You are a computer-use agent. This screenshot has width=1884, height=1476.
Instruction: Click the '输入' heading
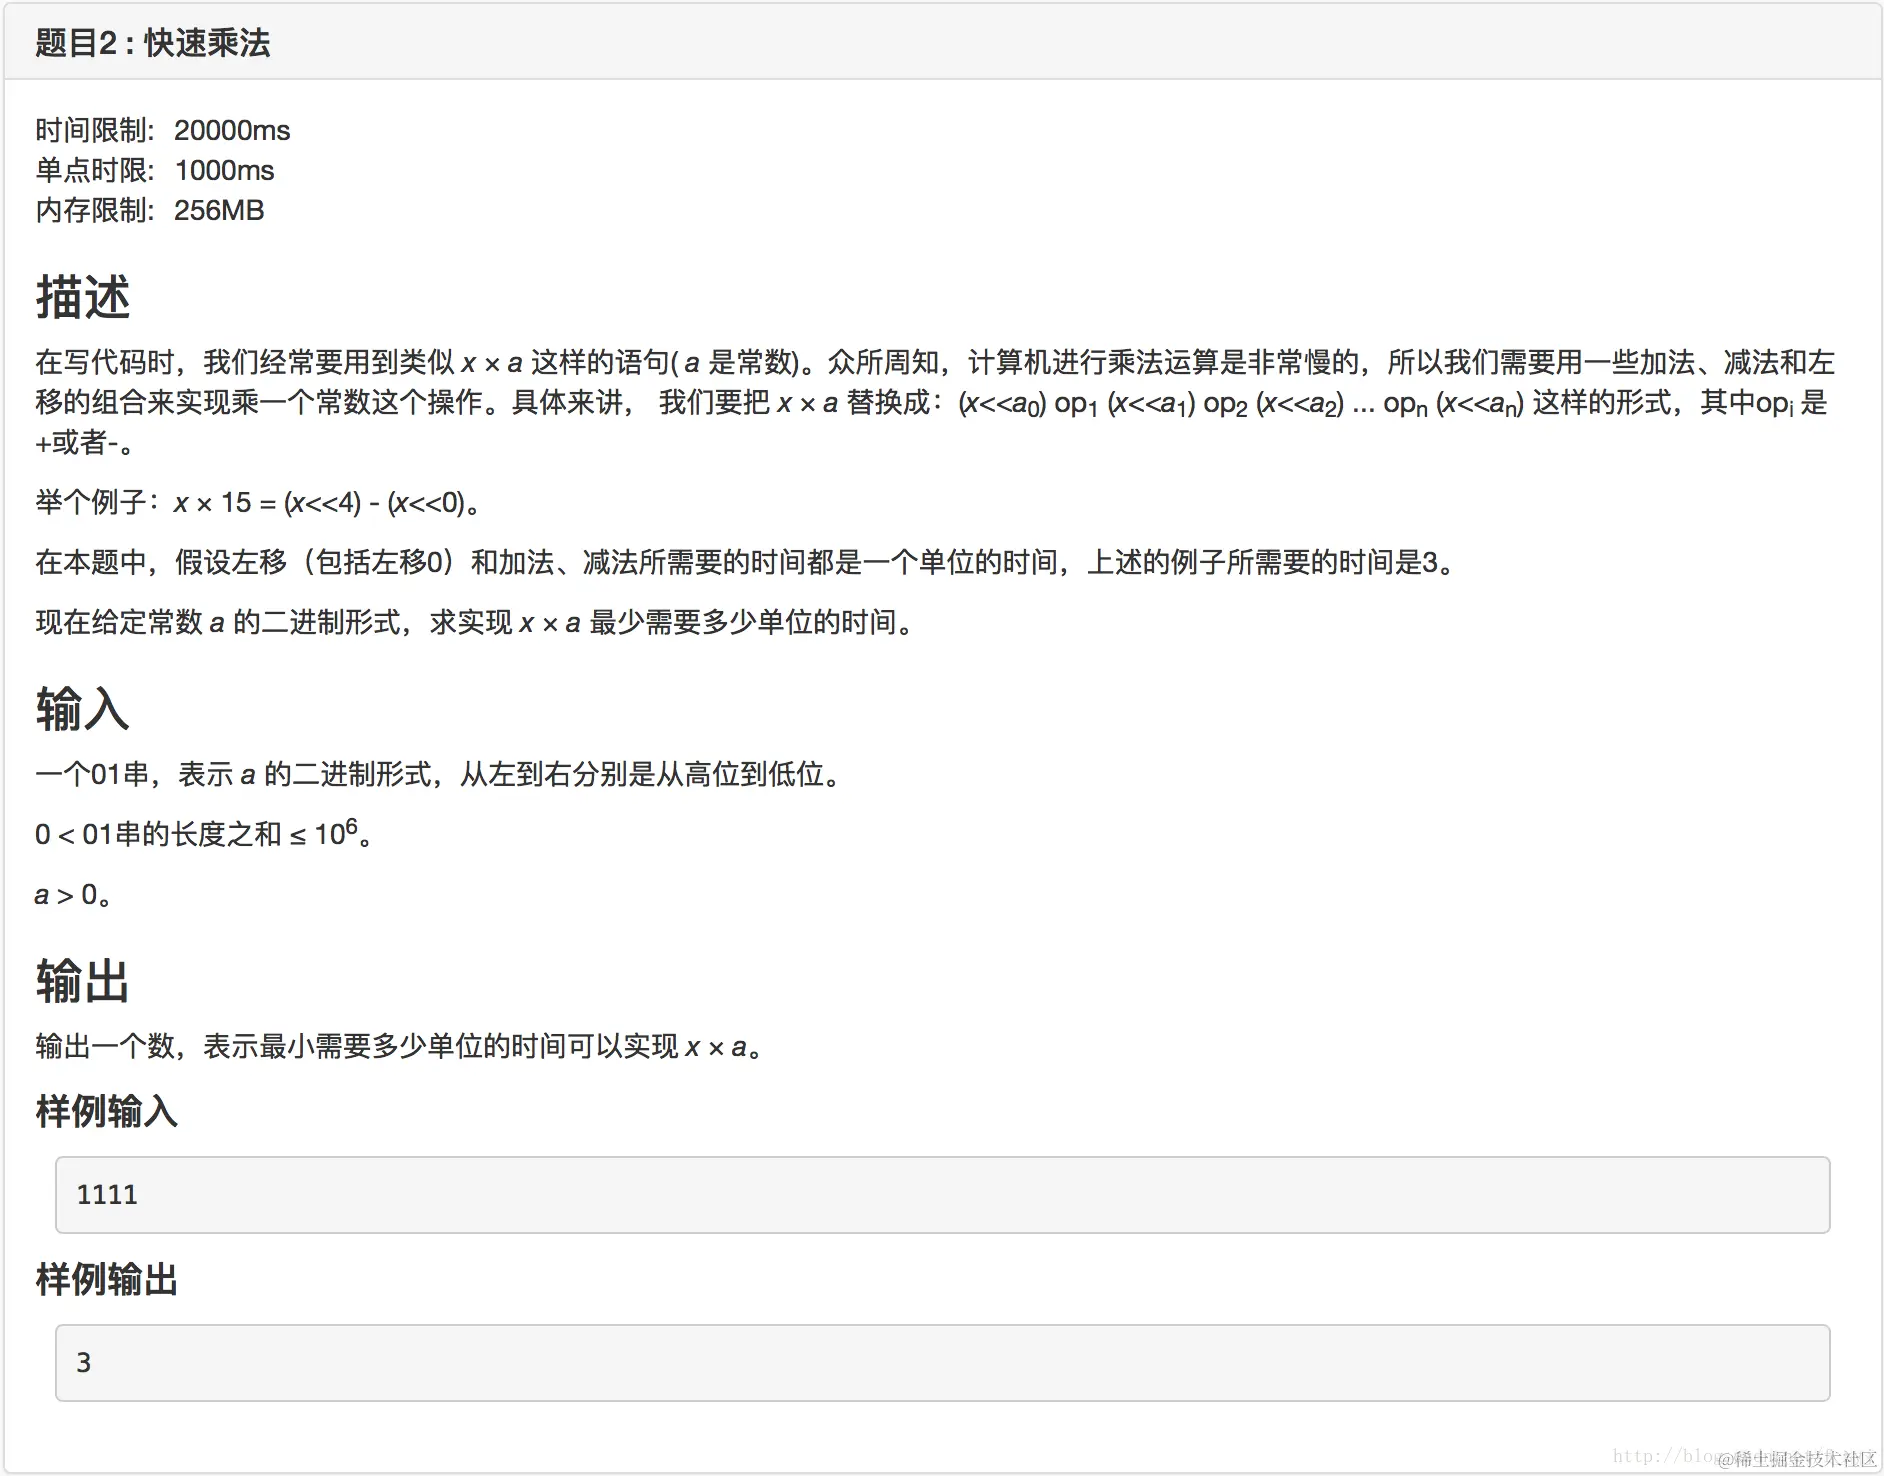(83, 709)
